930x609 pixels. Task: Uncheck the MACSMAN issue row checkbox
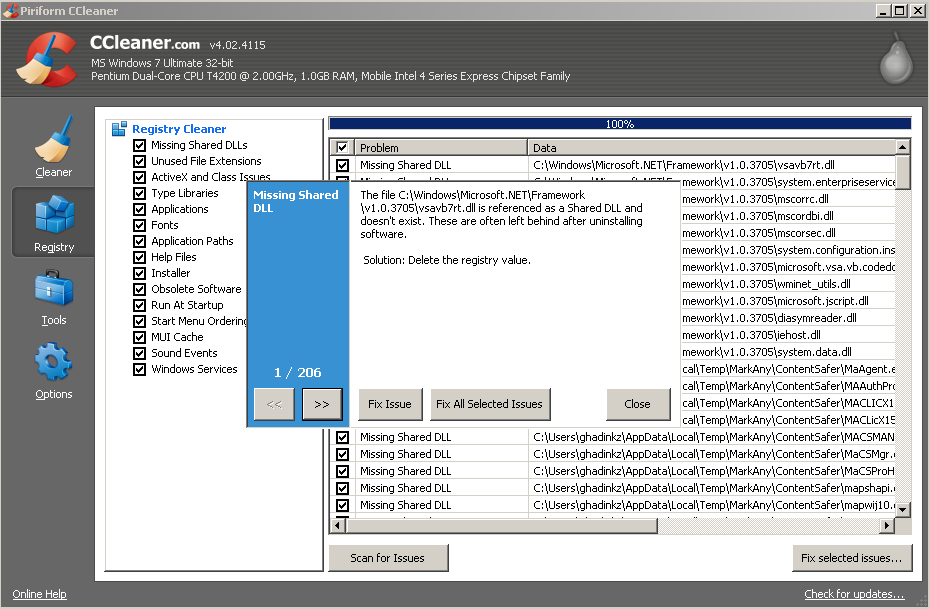point(342,437)
